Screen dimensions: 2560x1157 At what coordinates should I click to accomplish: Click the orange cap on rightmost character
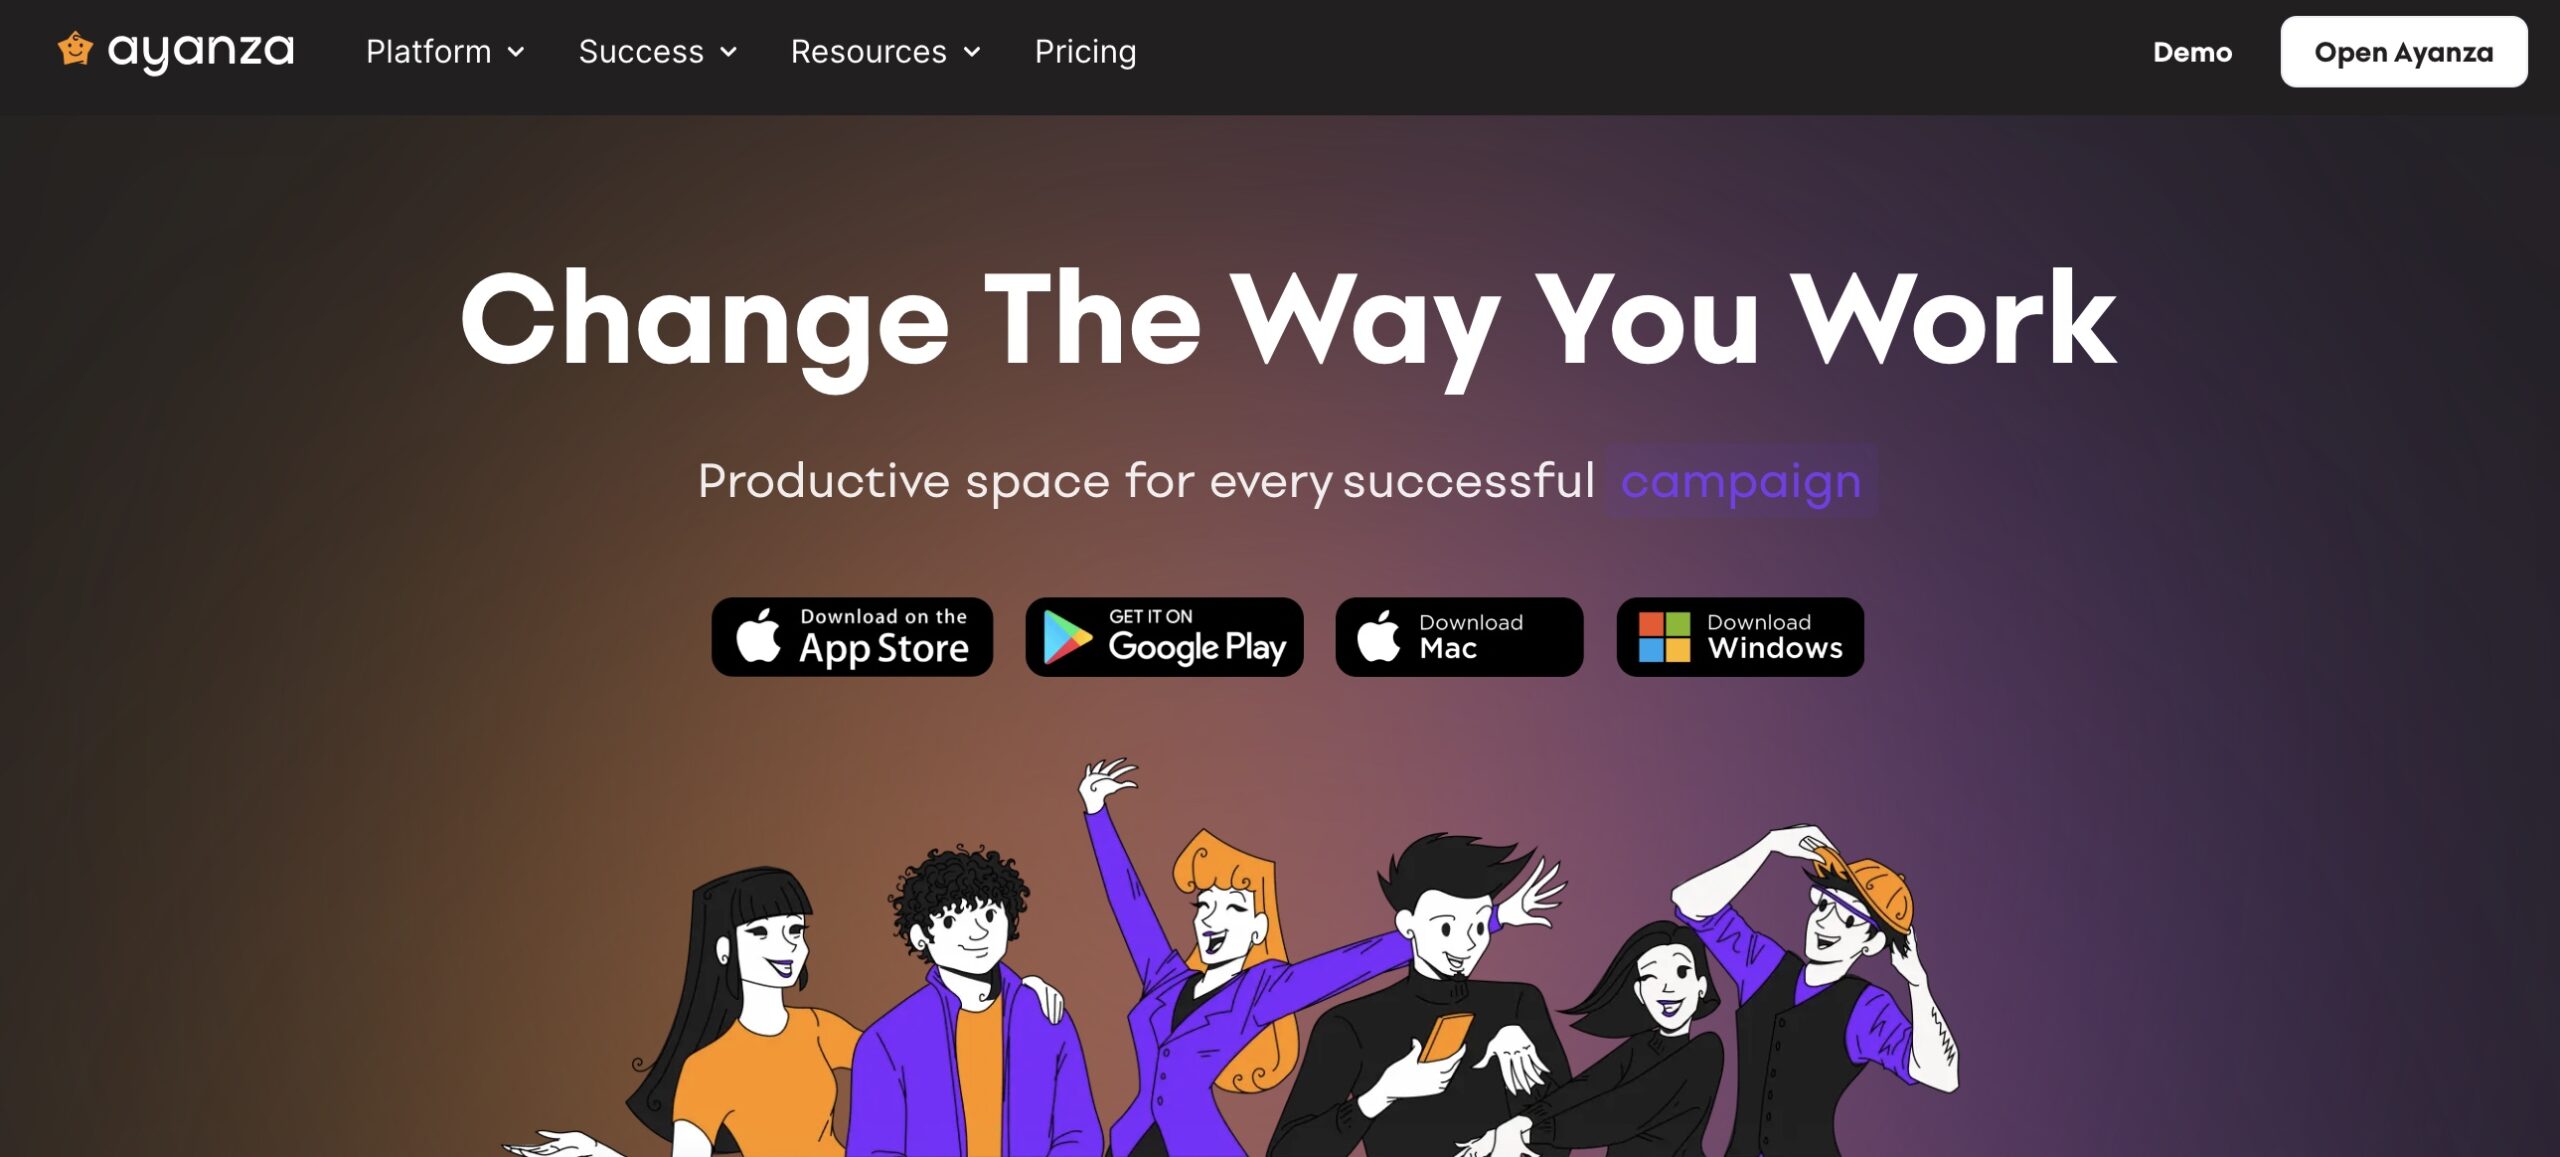click(1868, 884)
